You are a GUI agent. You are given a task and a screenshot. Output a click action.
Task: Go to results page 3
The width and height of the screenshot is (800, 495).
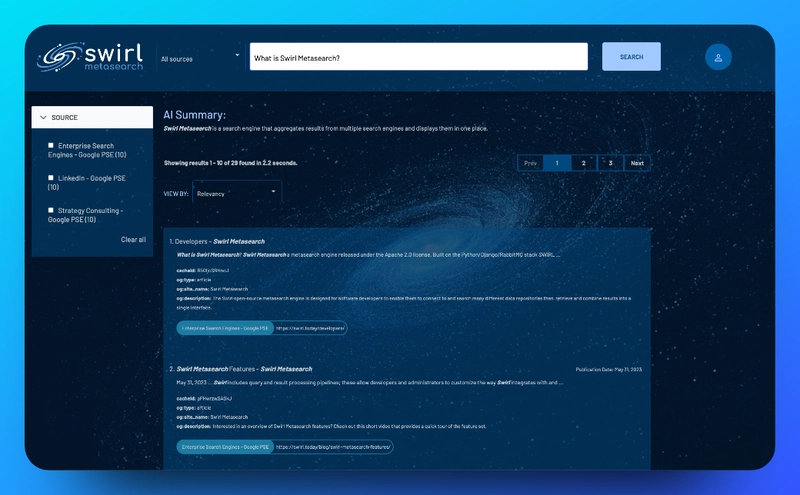(610, 163)
